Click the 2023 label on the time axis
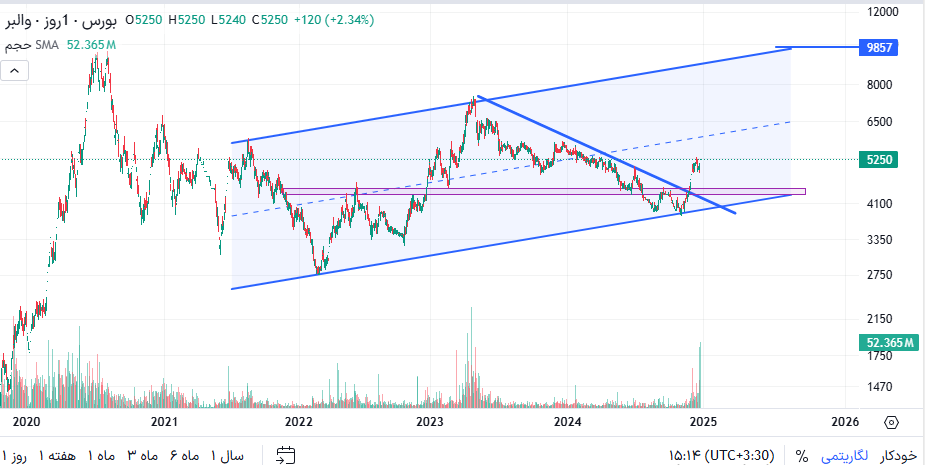 coord(430,422)
